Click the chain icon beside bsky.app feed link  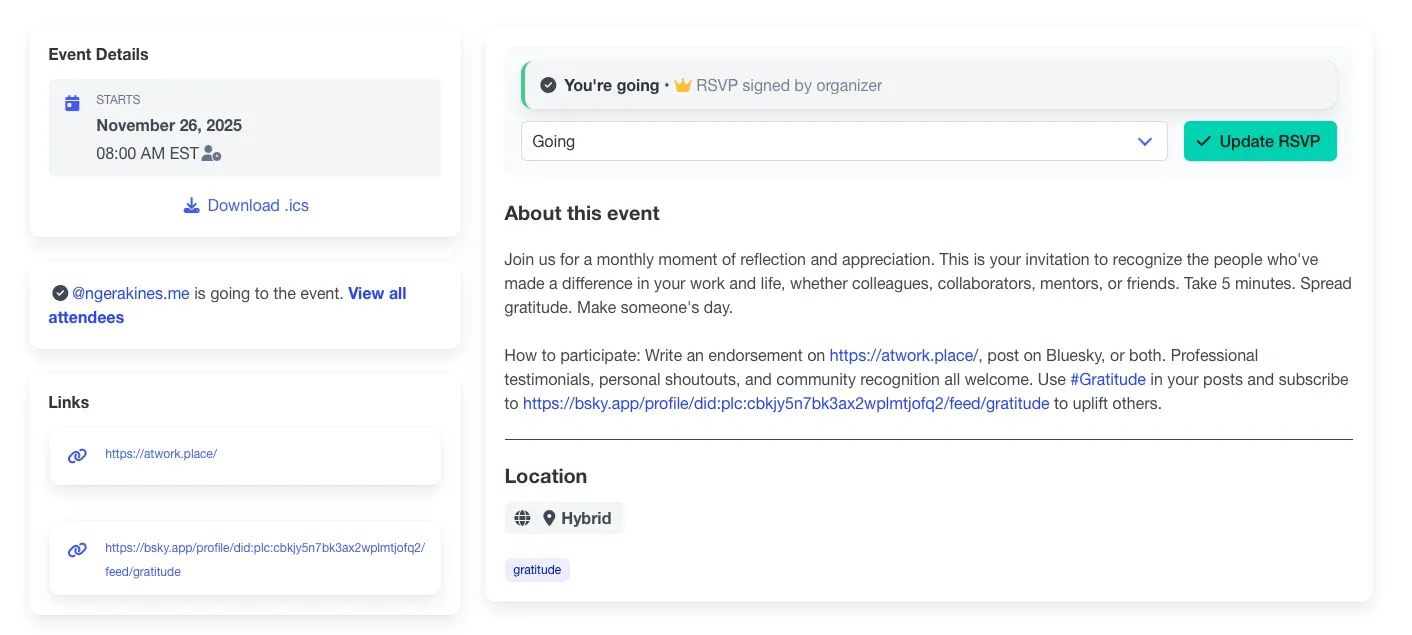(x=77, y=550)
